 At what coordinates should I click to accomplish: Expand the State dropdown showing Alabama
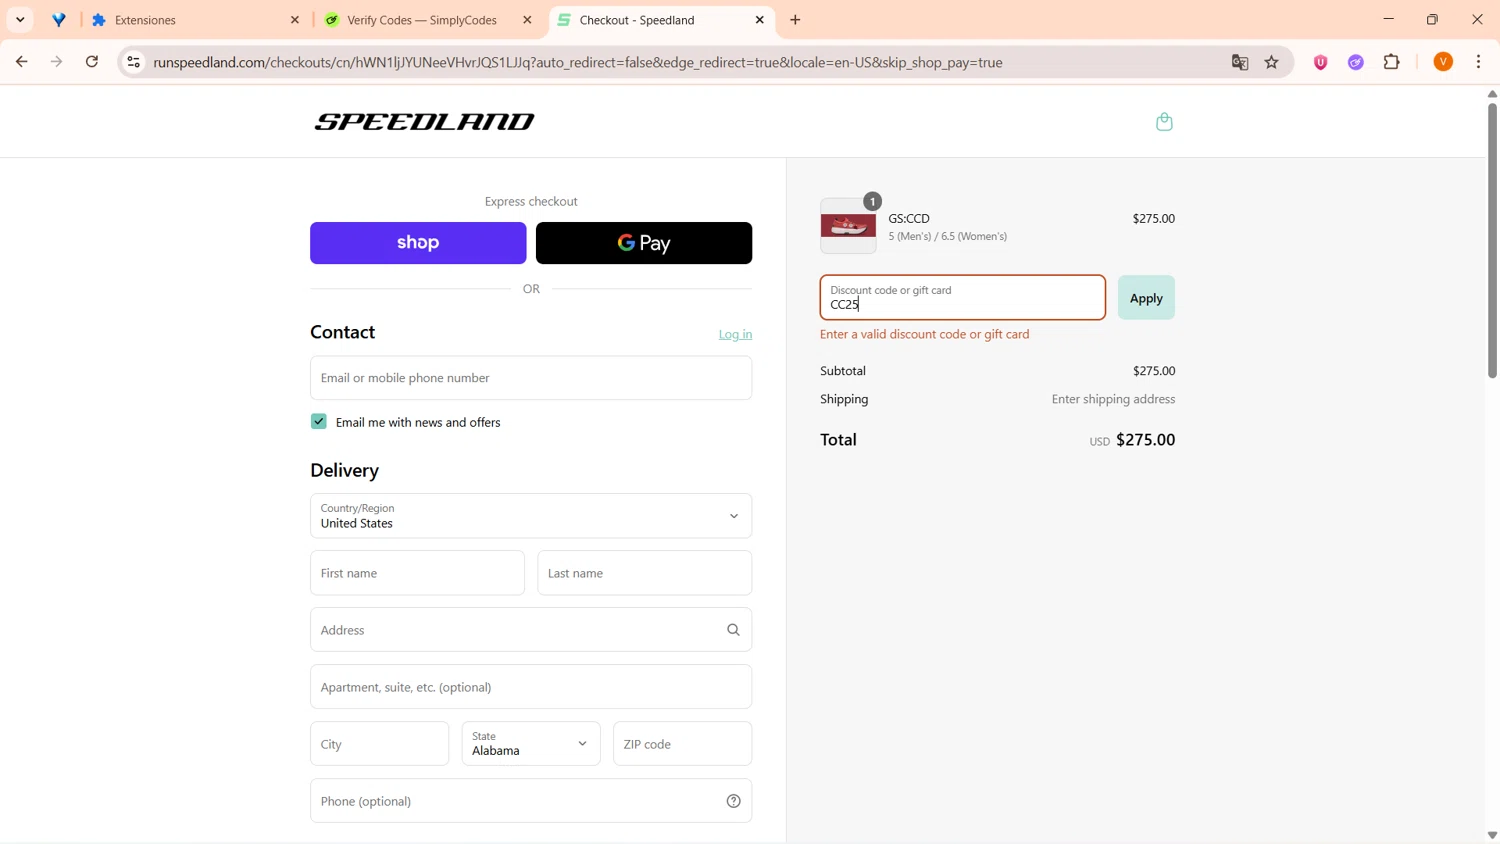pyautogui.click(x=531, y=744)
